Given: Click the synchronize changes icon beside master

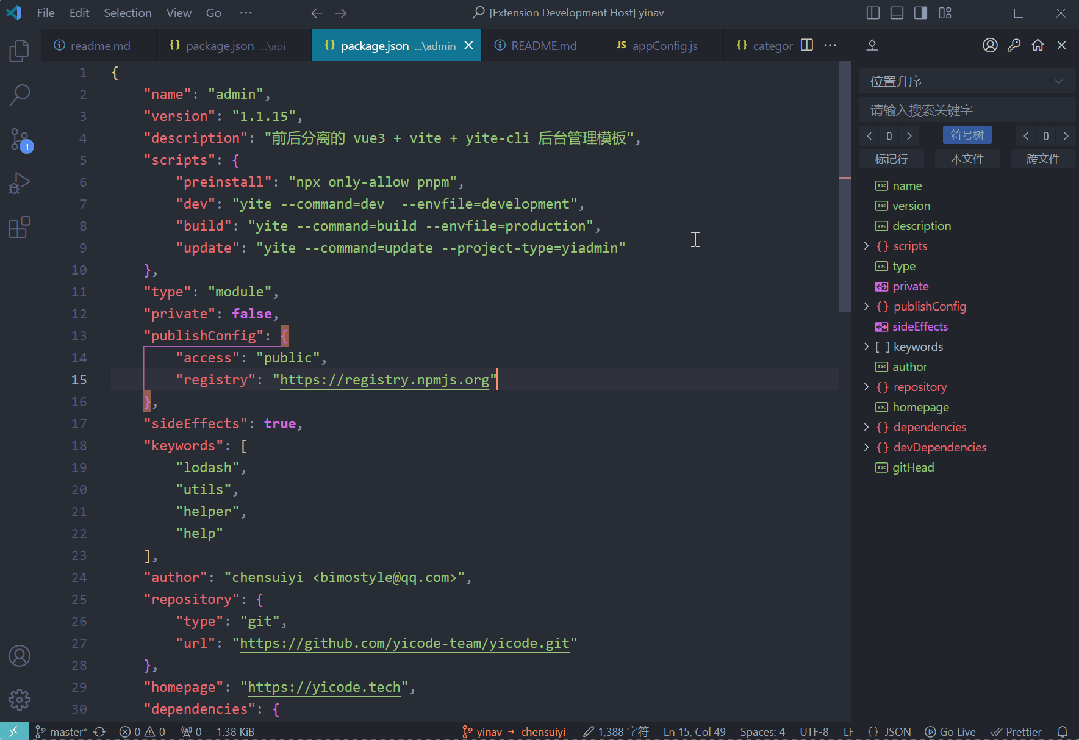Looking at the screenshot, I should point(100,732).
